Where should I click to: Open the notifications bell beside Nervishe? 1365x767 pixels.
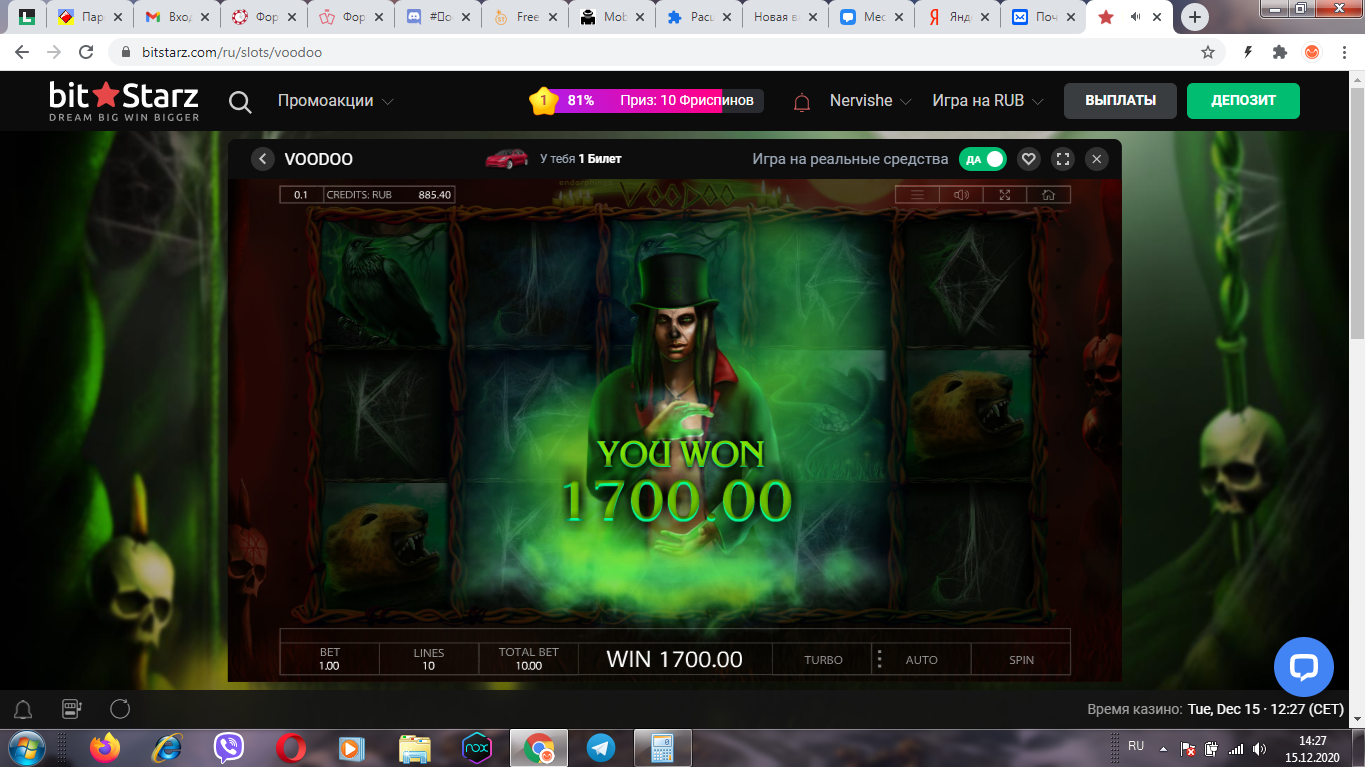(802, 102)
